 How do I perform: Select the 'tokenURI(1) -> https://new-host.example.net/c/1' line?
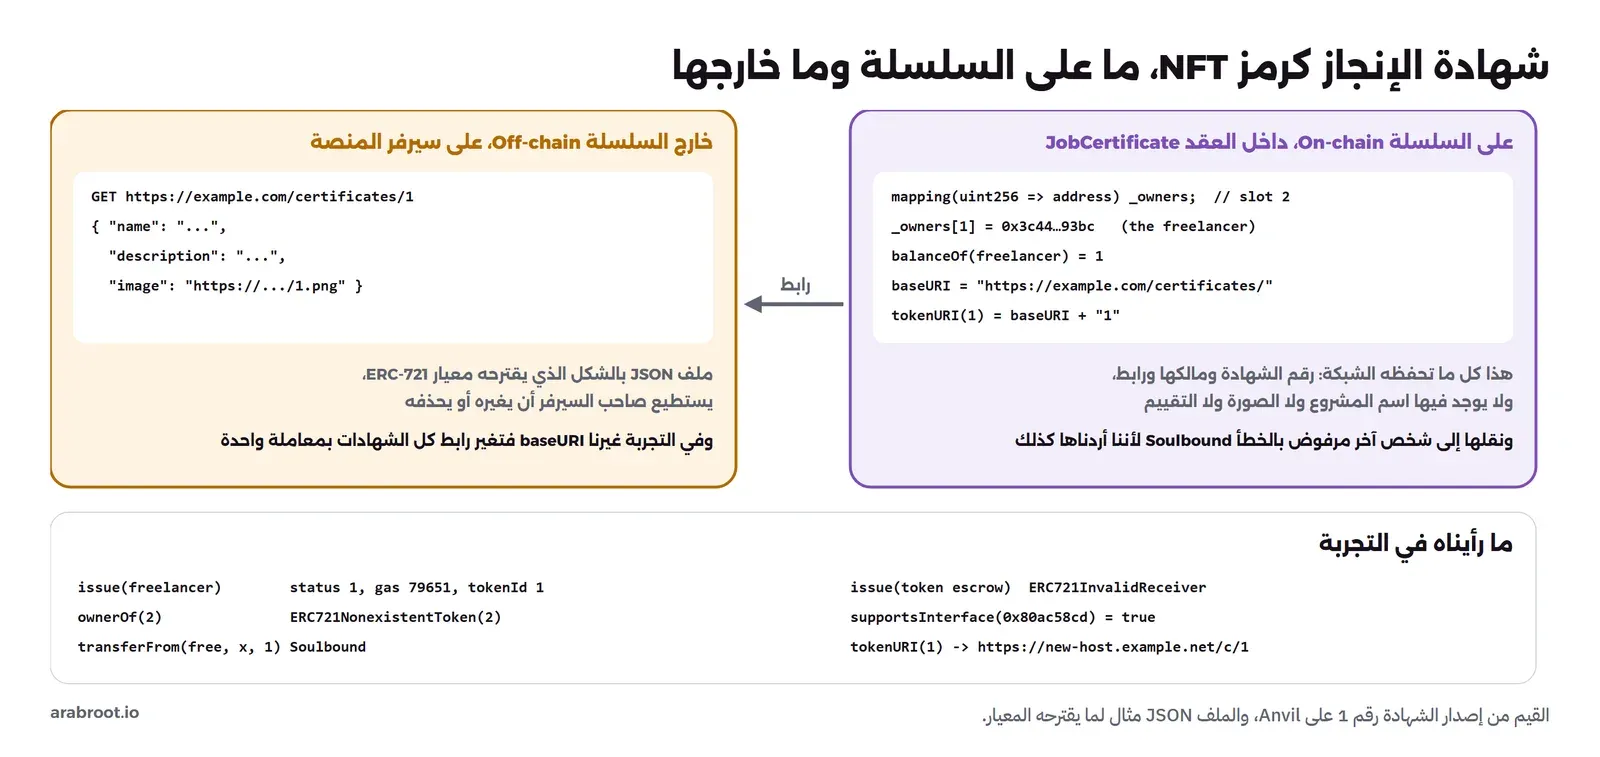coord(1050,647)
